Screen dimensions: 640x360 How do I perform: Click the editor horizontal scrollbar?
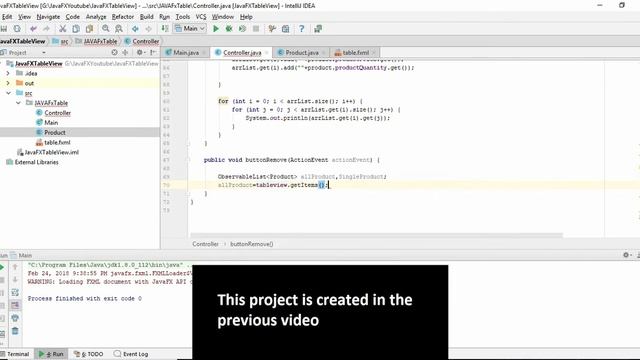(376, 235)
